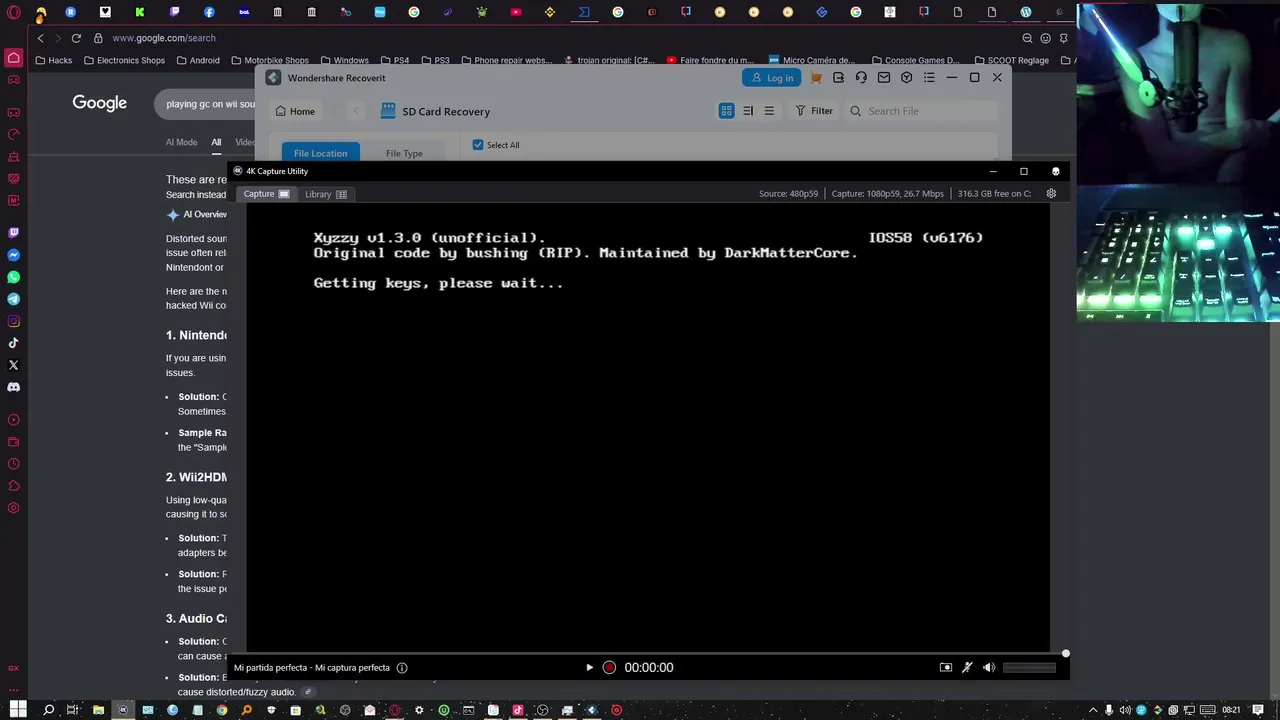
Task: Start recording in 4K Capture Utility
Action: point(609,667)
